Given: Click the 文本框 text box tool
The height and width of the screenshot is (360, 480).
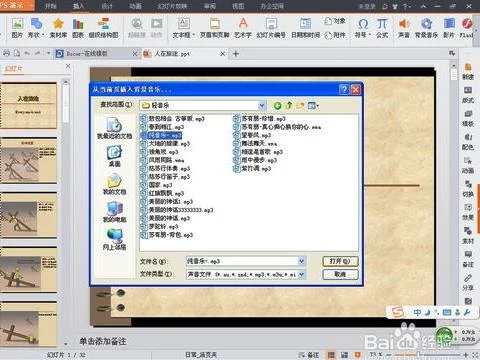Looking at the screenshot, I should pyautogui.click(x=183, y=28).
